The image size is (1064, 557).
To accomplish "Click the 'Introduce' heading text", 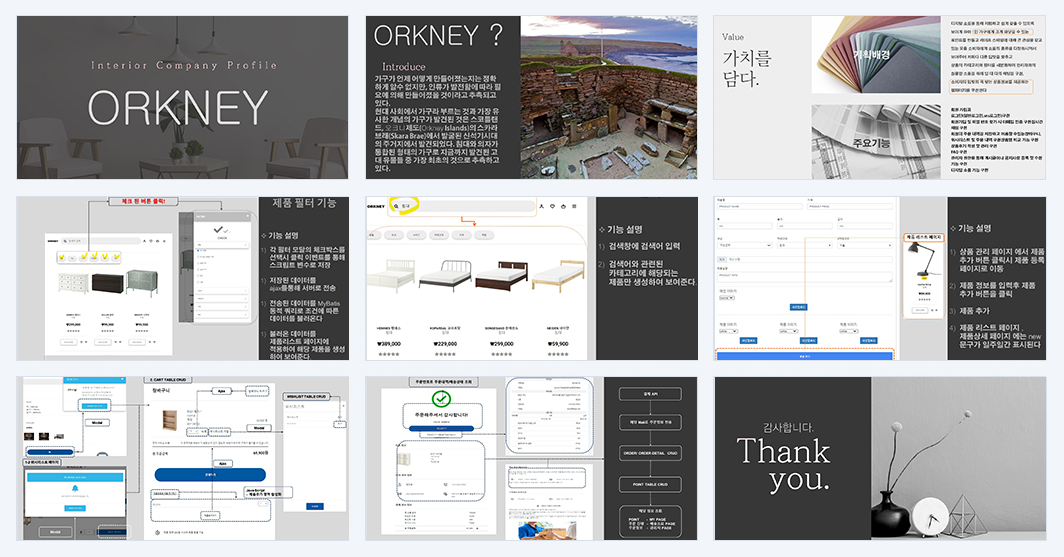I will [x=404, y=66].
